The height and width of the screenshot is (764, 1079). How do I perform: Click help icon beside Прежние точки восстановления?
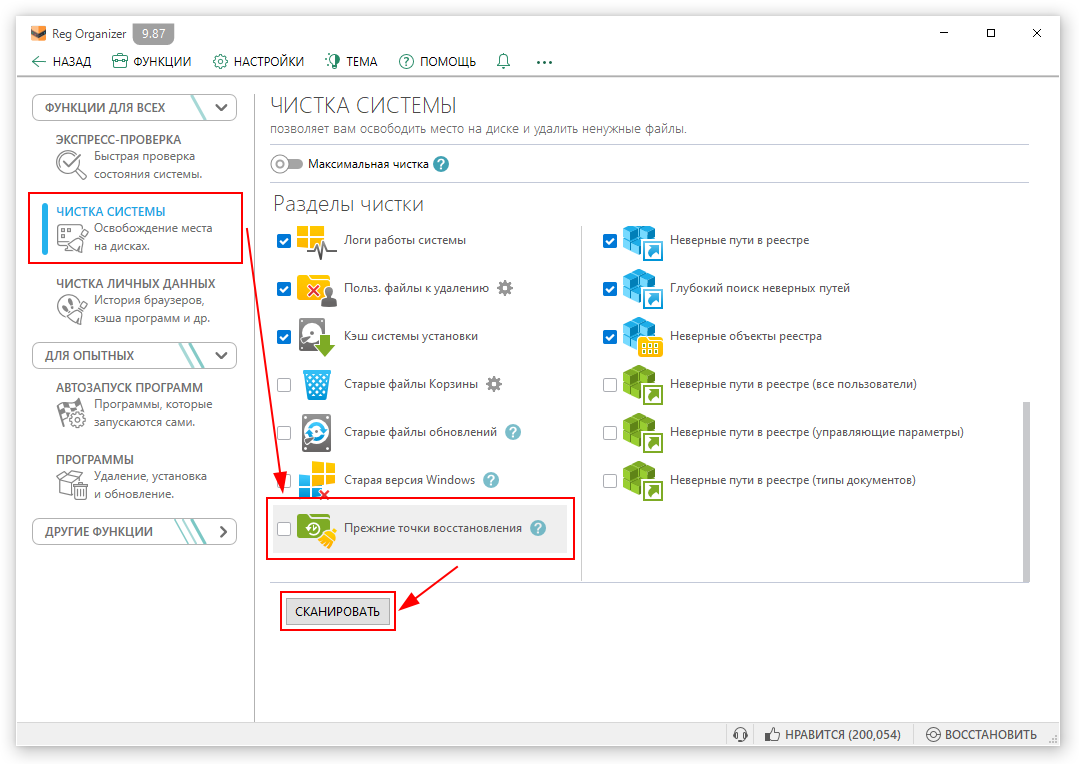[538, 528]
